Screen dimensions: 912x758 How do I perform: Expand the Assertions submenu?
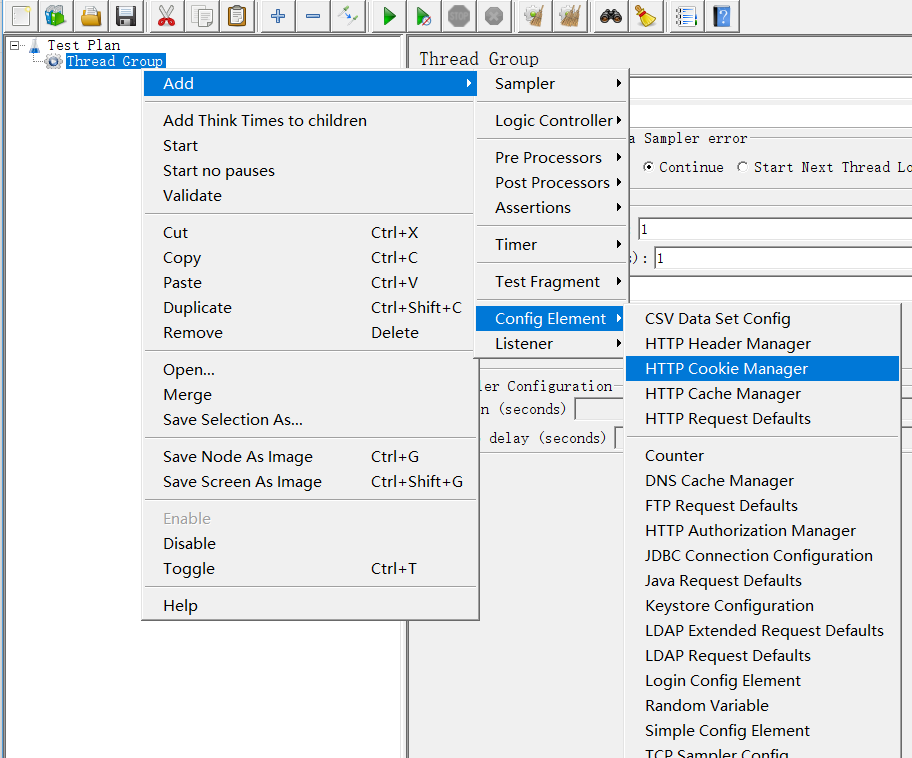coord(550,208)
